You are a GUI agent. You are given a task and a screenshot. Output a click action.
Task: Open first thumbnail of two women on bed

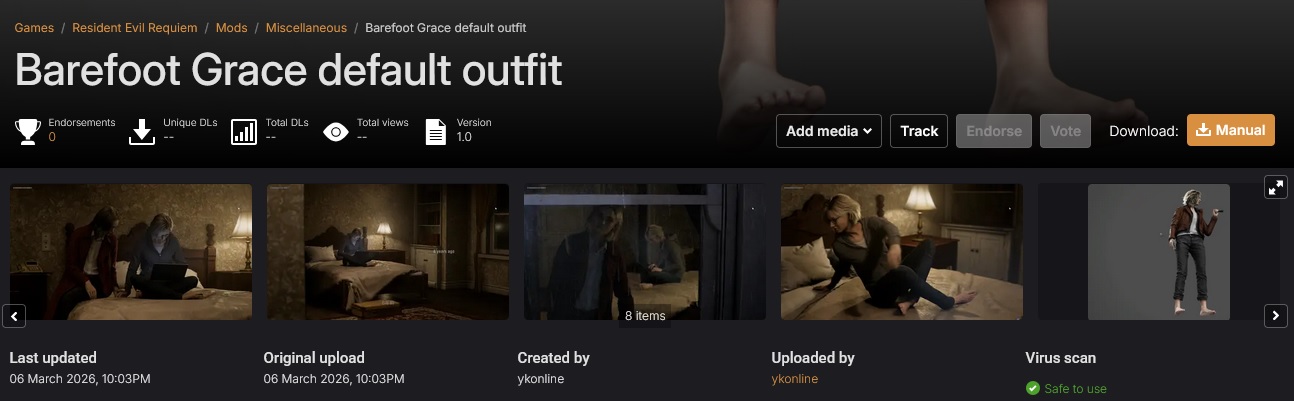131,252
